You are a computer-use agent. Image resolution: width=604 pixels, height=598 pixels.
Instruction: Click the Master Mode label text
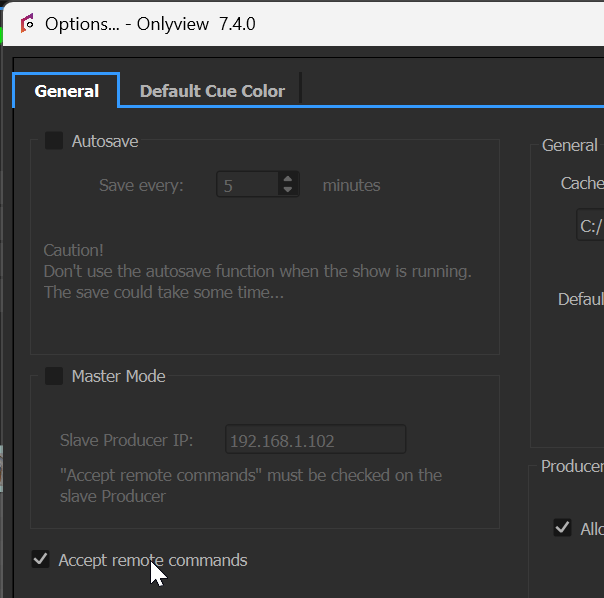click(118, 376)
